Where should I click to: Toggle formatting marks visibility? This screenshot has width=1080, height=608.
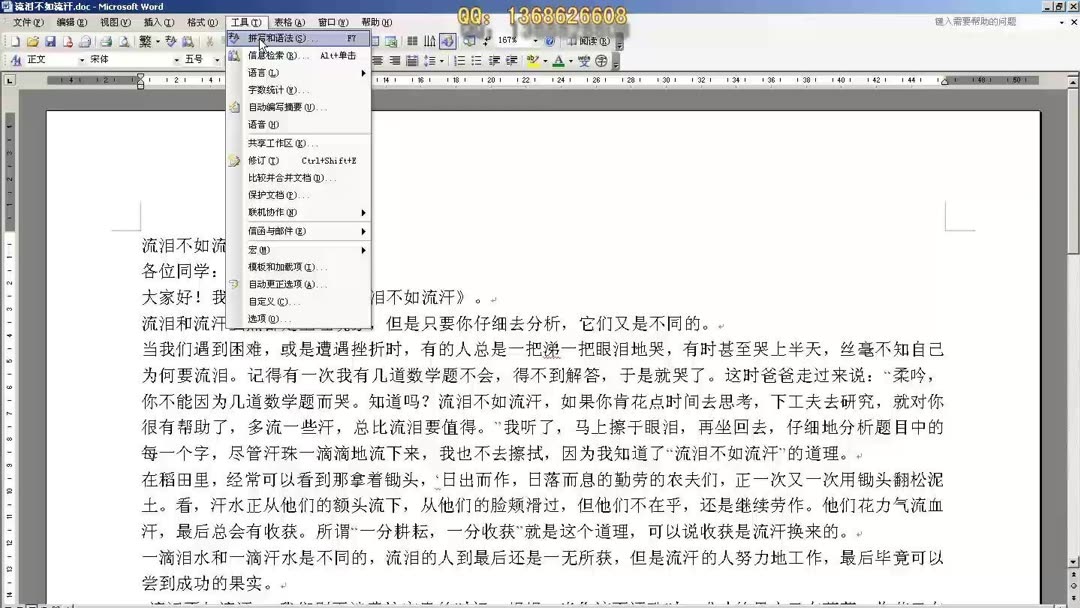tap(486, 43)
